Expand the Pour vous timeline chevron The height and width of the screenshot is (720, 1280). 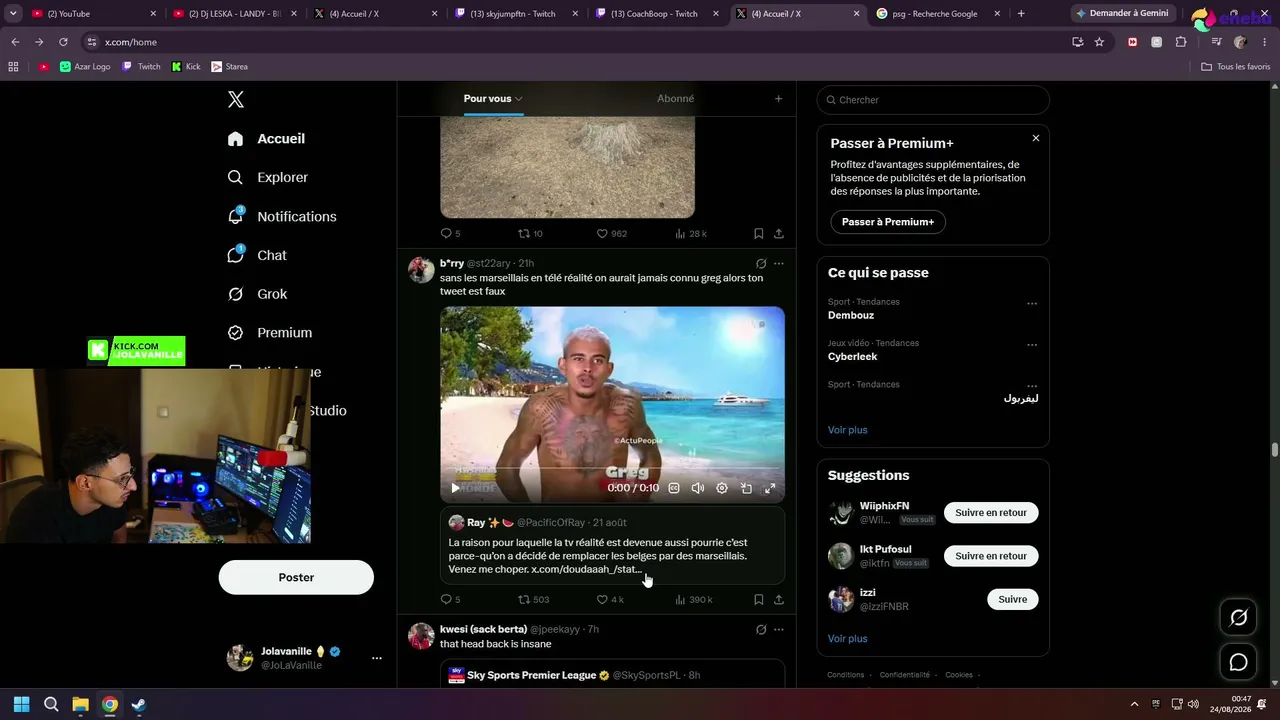coord(519,99)
